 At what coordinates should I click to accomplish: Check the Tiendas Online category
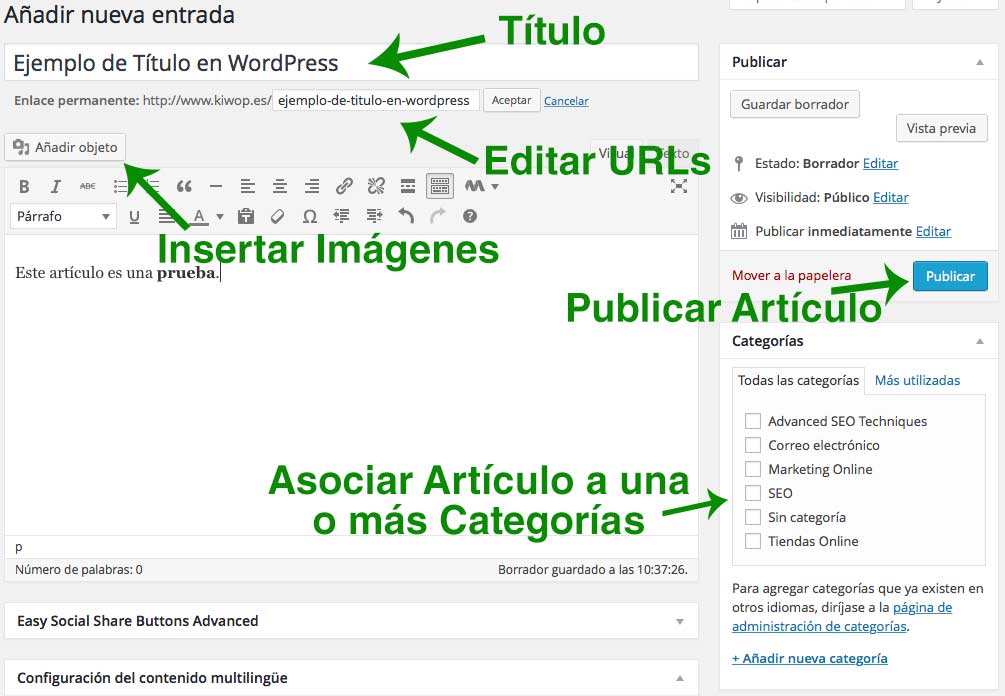click(752, 541)
